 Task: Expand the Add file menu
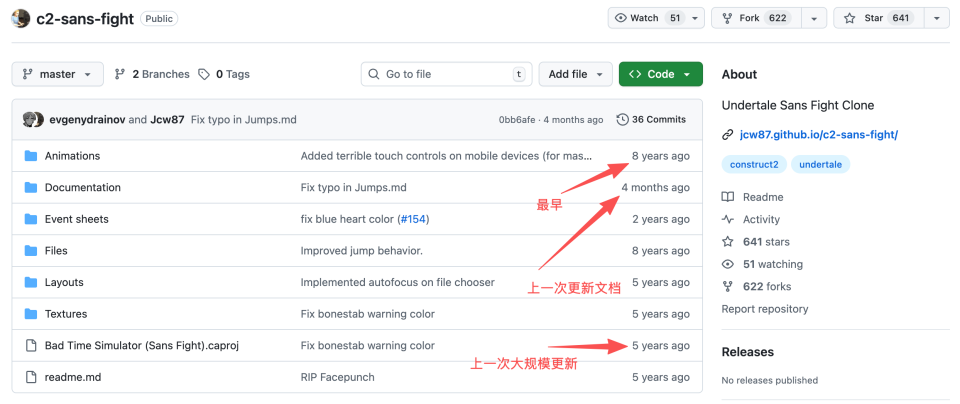pos(575,74)
